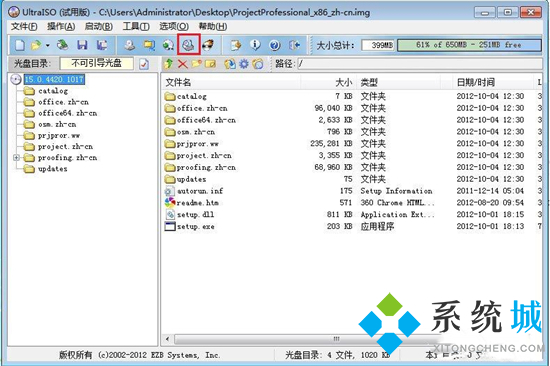550x366 pixels.
Task: Click the Burn CD/DVD image icon
Action: (208, 45)
